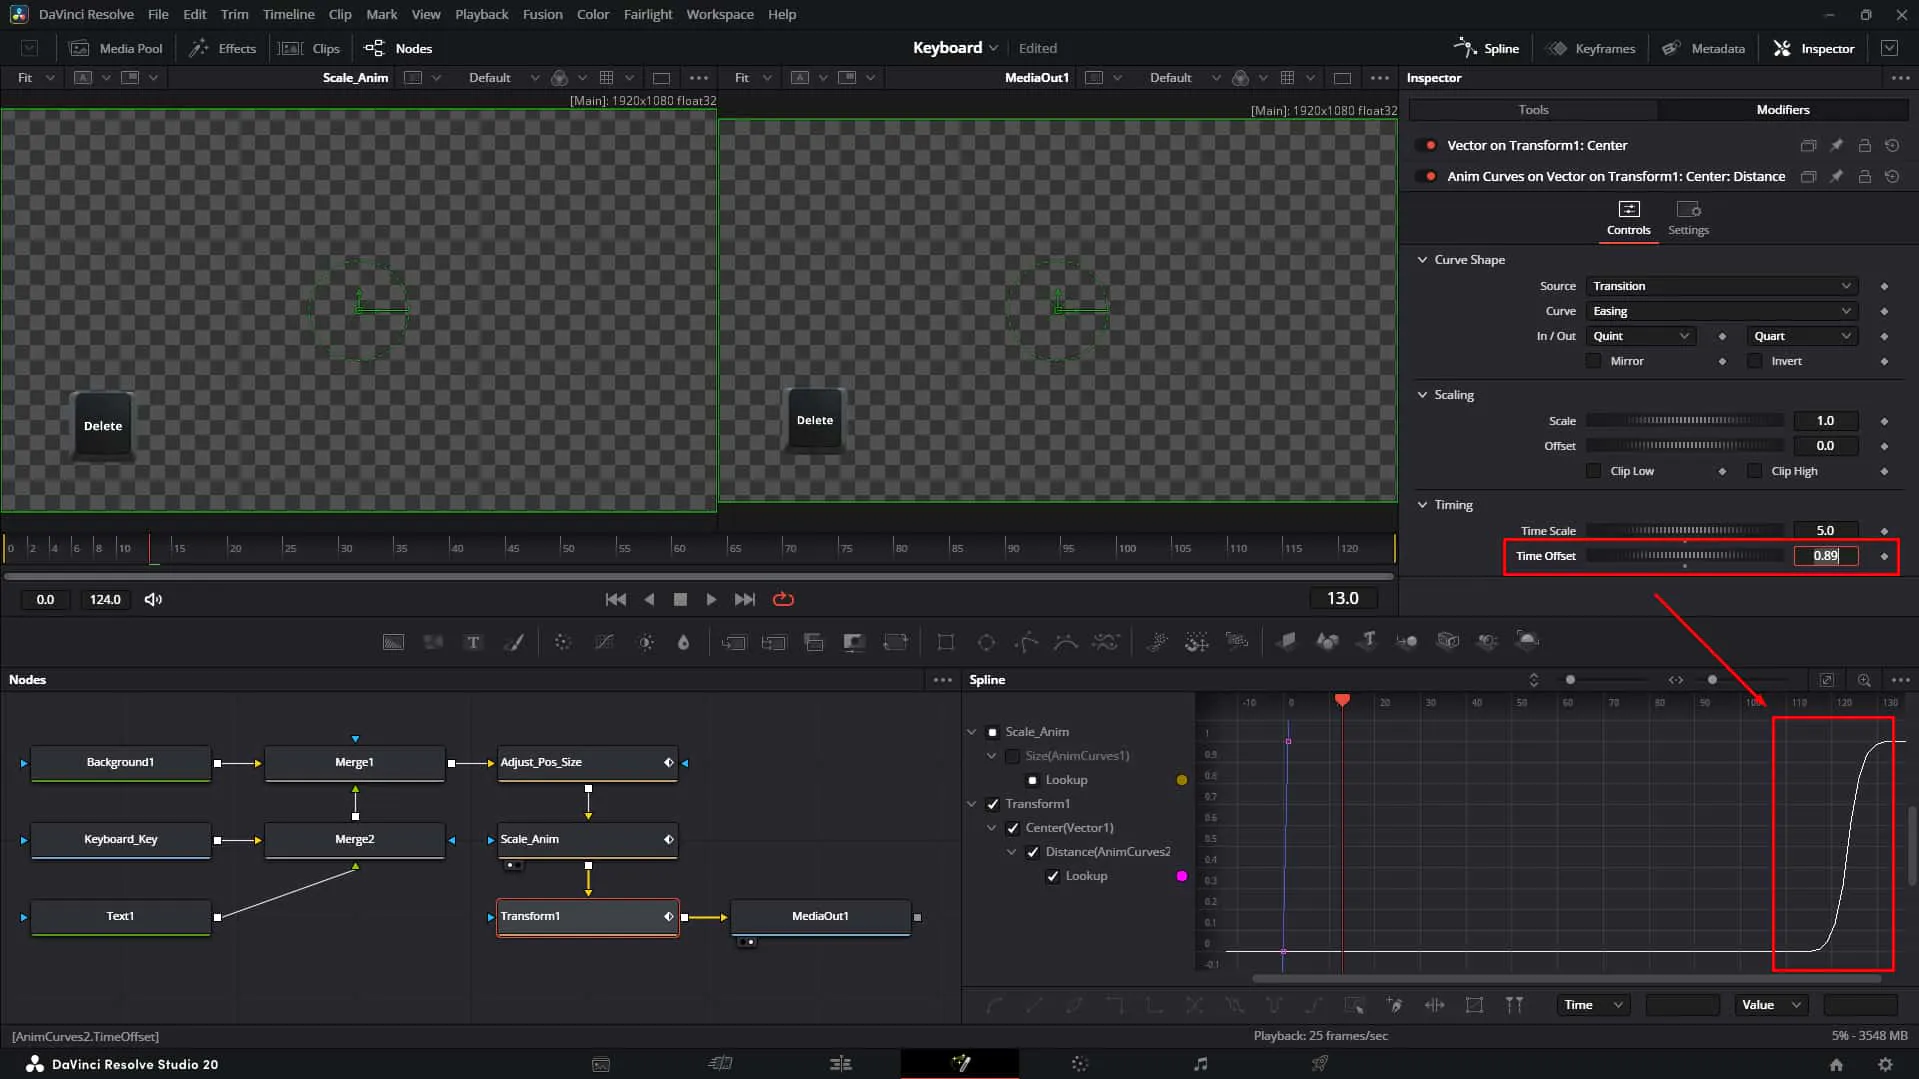Open the Deliver rocket page
Viewport: 1919px width, 1079px height.
tap(1320, 1063)
